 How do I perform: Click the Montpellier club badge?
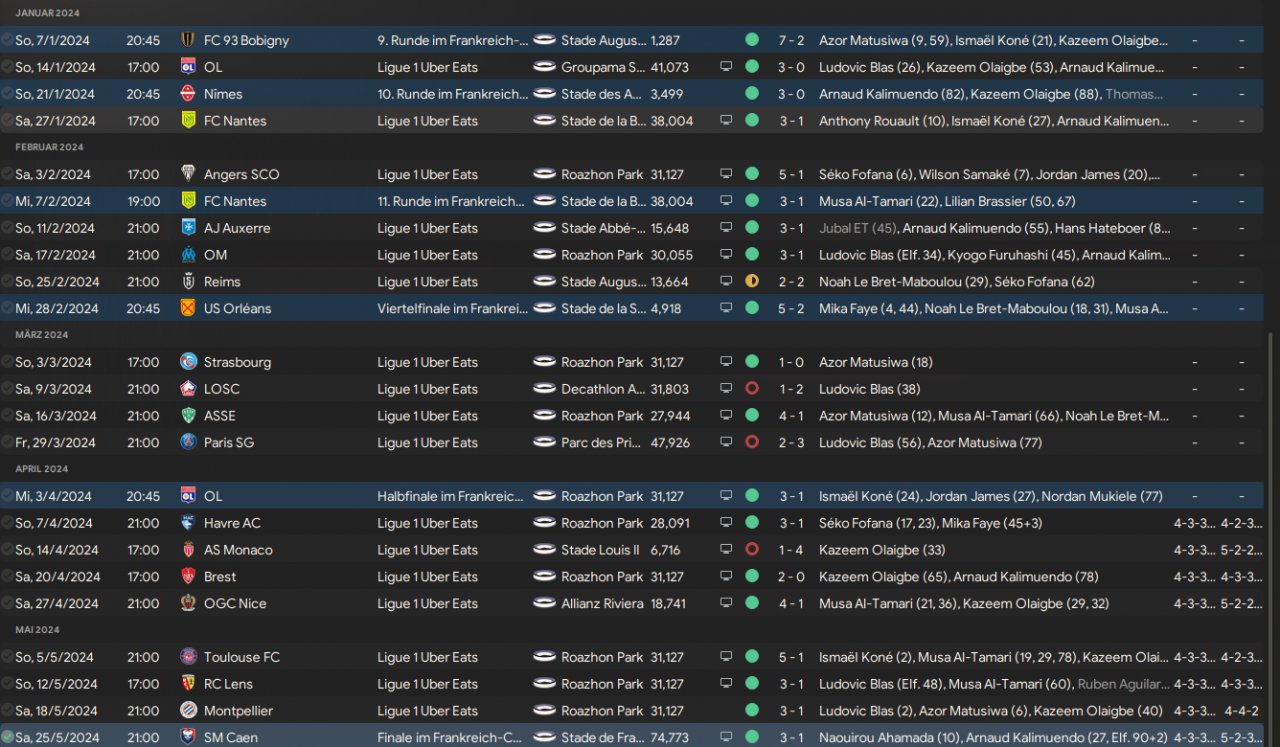click(187, 711)
